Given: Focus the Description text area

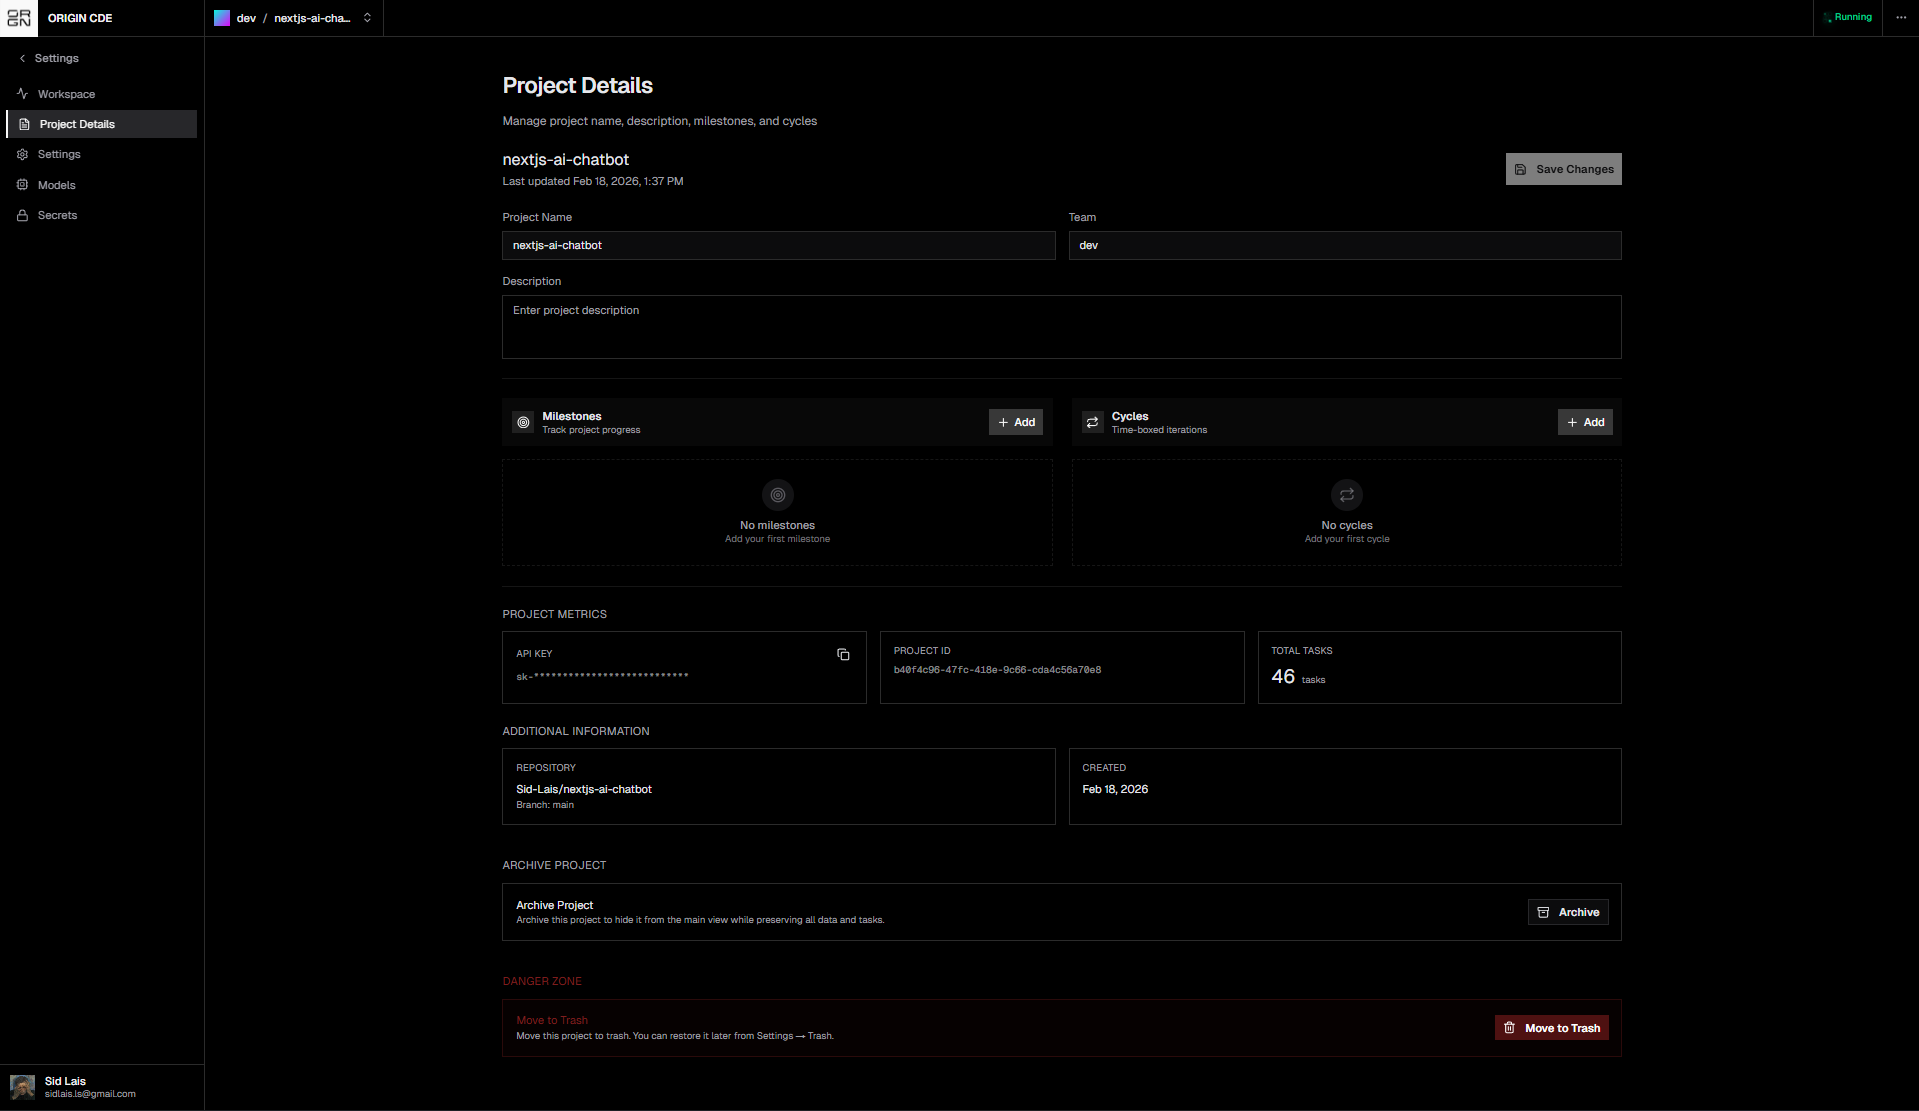Looking at the screenshot, I should tap(1061, 327).
